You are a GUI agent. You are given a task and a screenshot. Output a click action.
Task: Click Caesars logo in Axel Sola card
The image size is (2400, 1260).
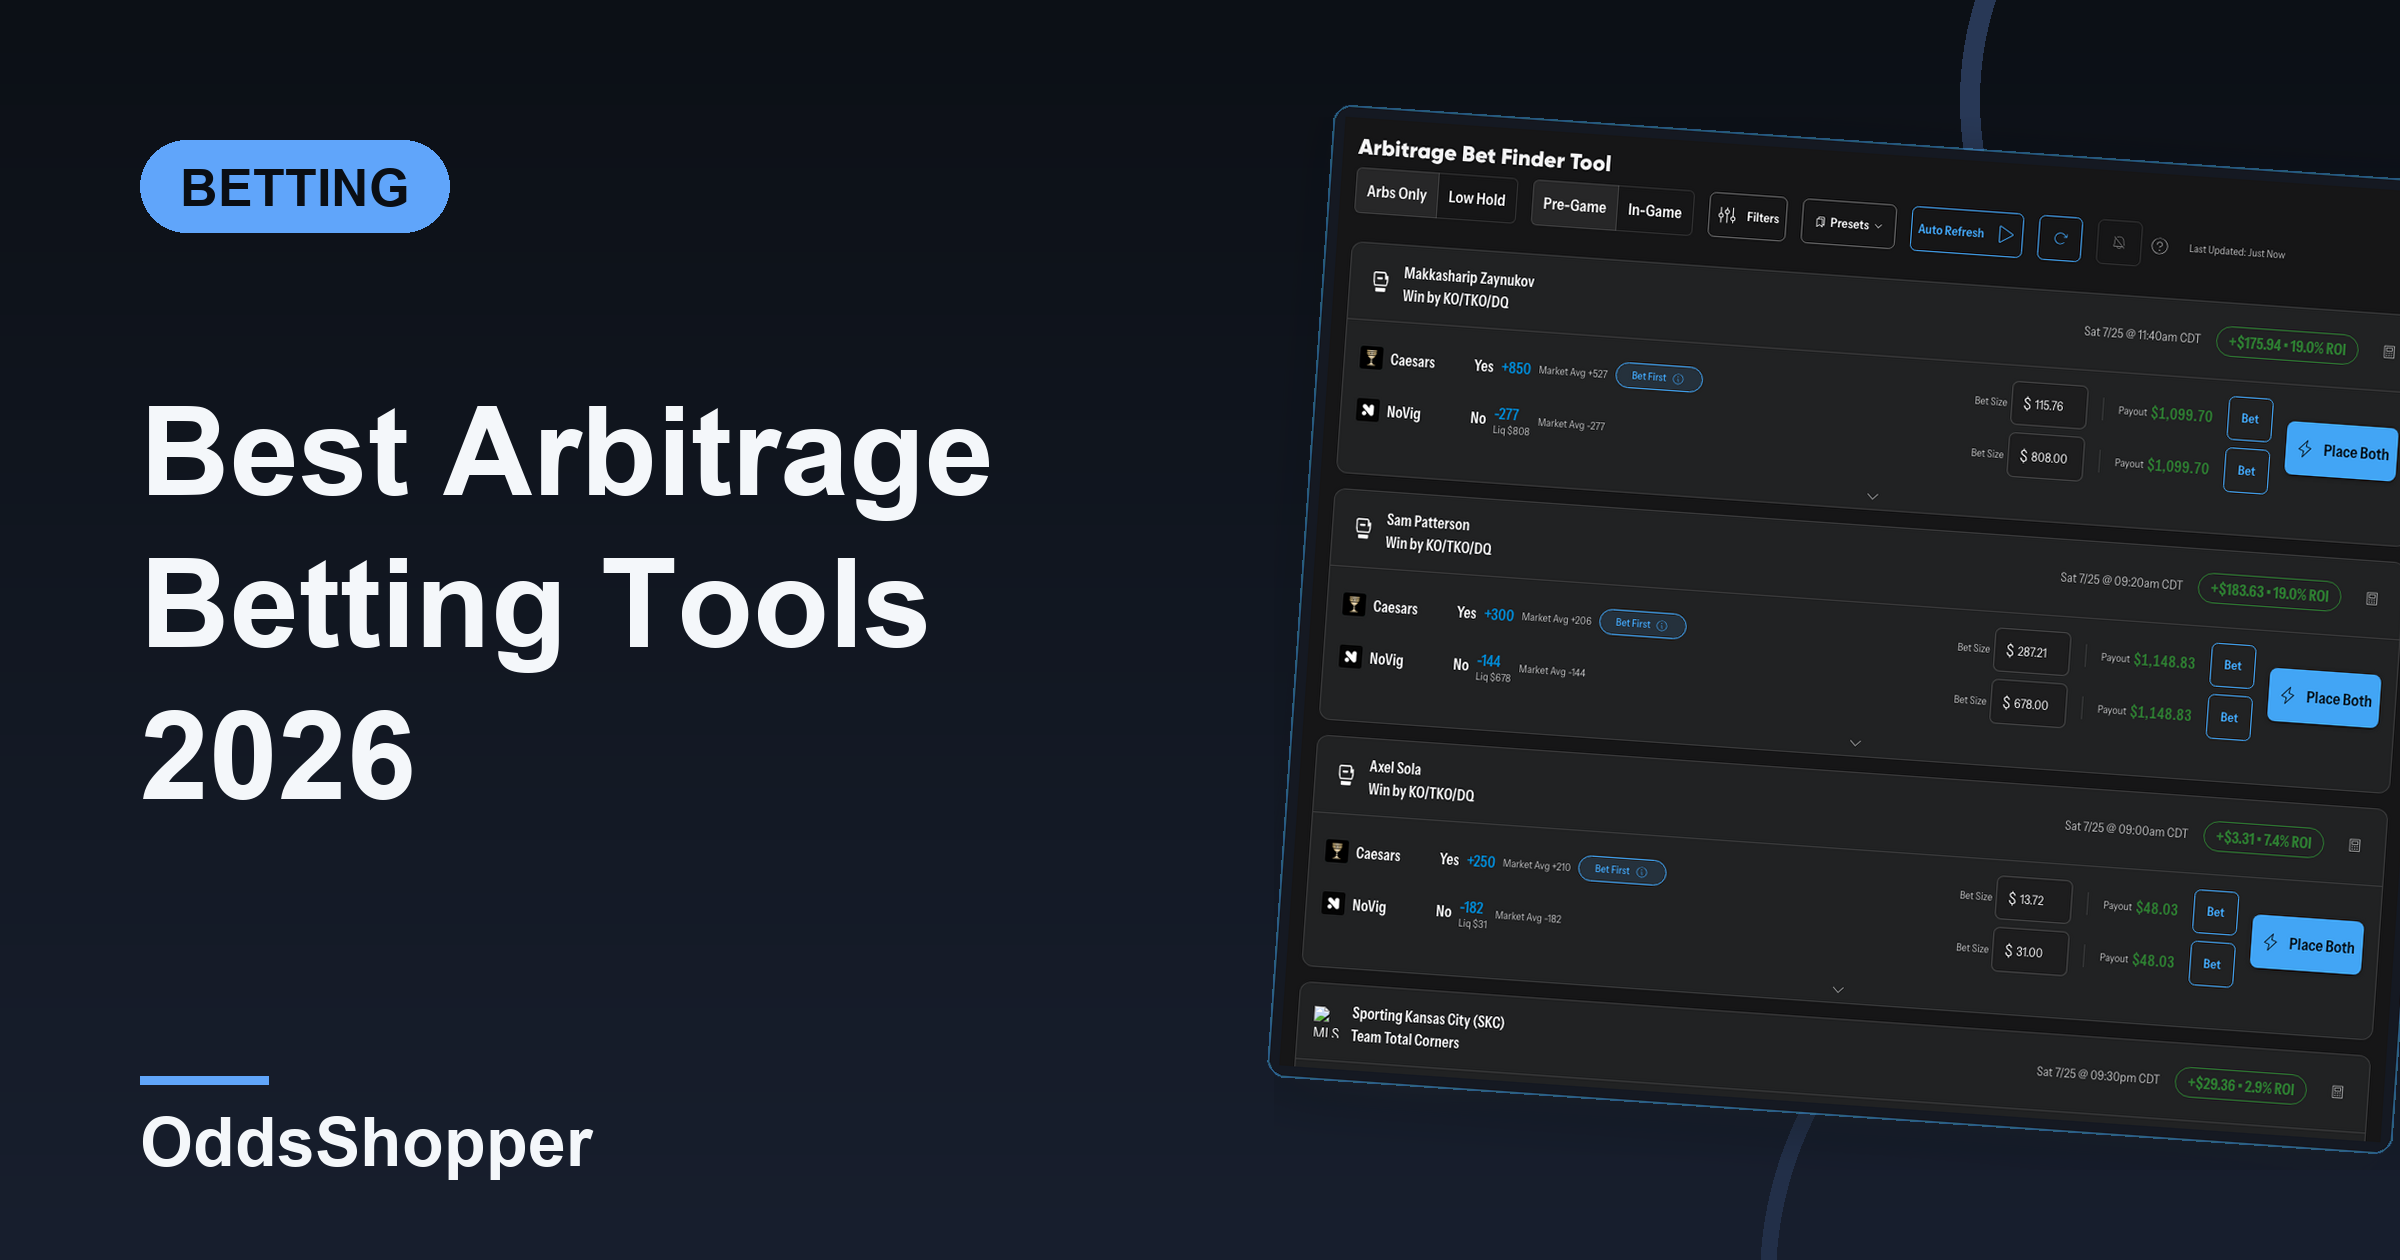click(x=1337, y=851)
